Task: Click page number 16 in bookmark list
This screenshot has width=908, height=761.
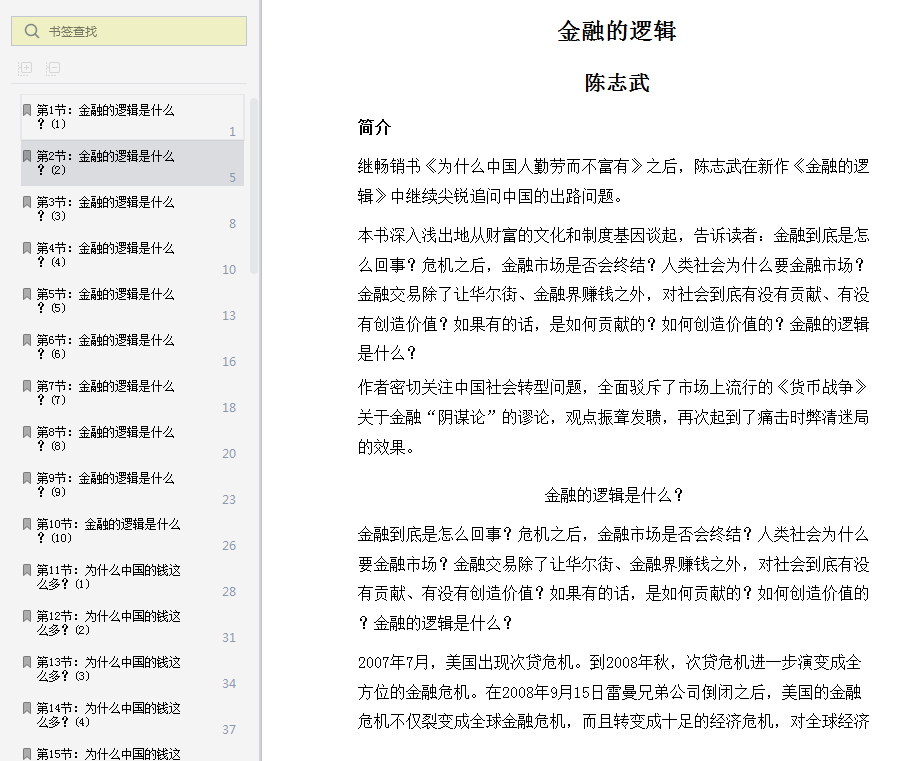Action: (229, 361)
